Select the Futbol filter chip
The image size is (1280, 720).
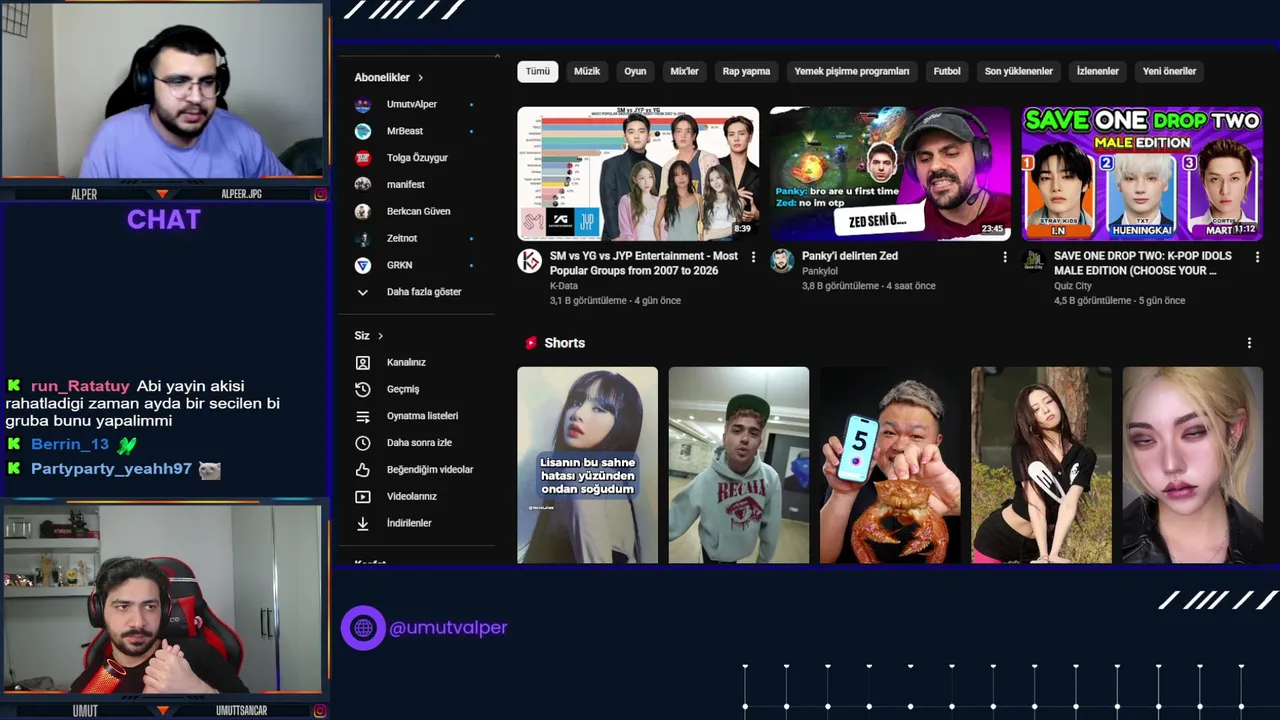[947, 71]
